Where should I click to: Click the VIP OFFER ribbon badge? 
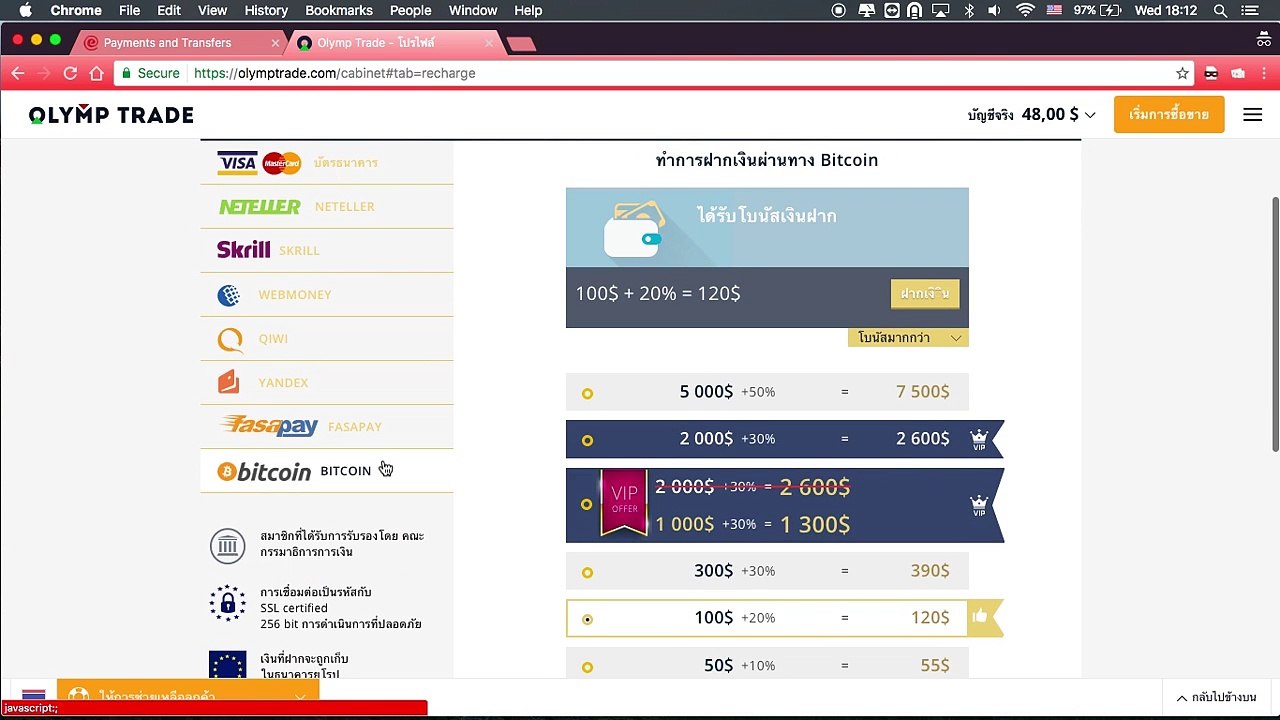[x=624, y=502]
